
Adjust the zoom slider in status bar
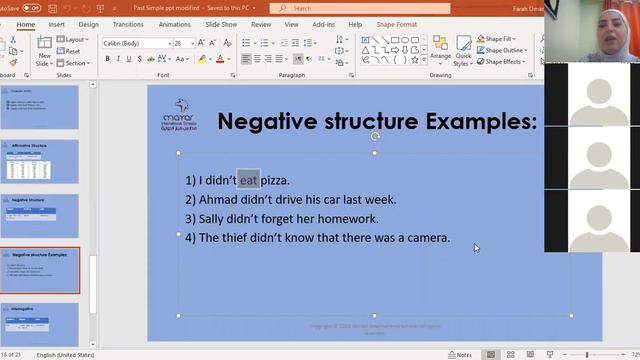pos(587,355)
